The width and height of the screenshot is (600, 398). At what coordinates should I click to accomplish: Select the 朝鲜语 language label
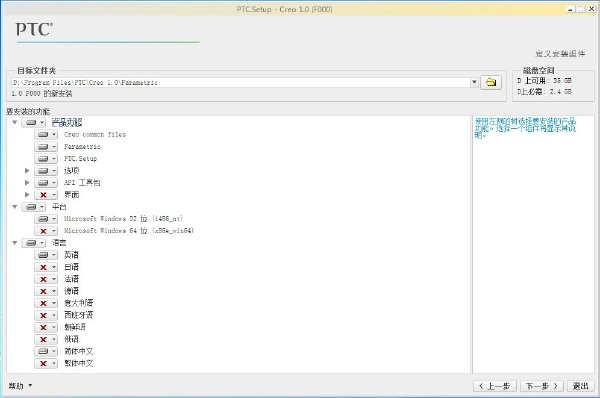coord(75,327)
